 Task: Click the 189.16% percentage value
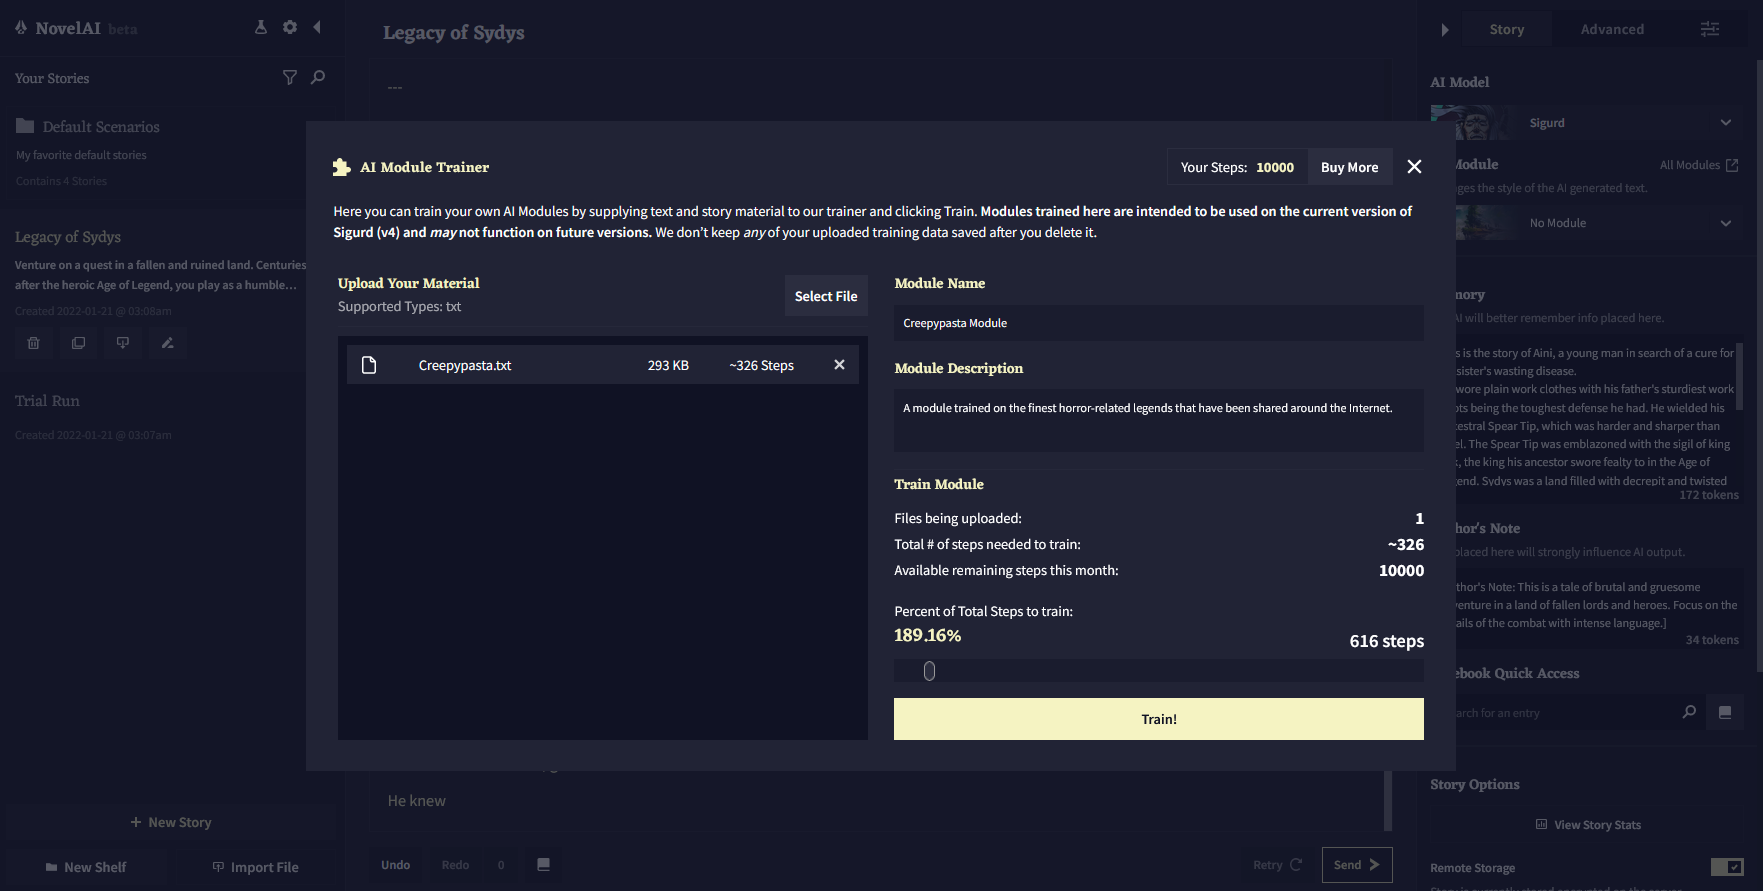(x=927, y=635)
